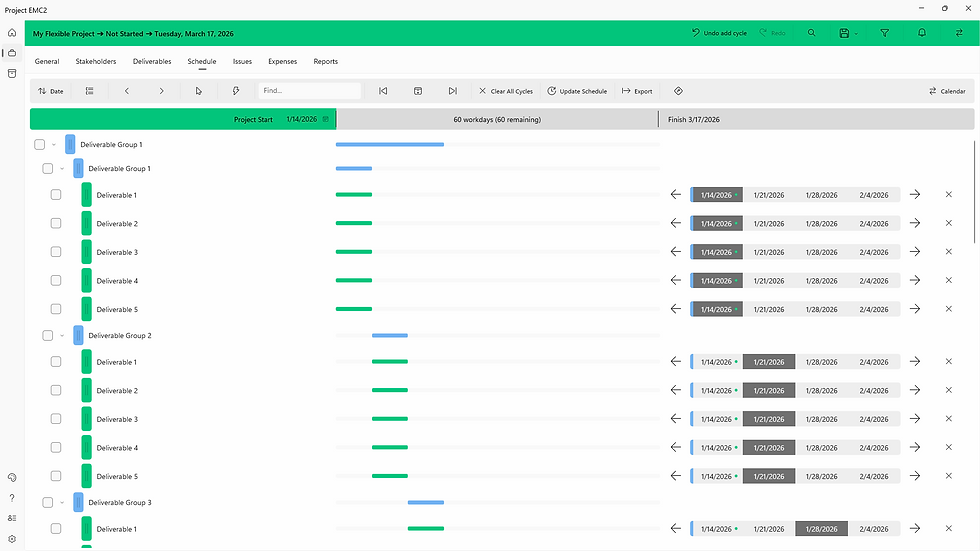Screen dimensions: 980x551
Task: Check Deliverable 2 under Group 2
Action: click(x=56, y=390)
